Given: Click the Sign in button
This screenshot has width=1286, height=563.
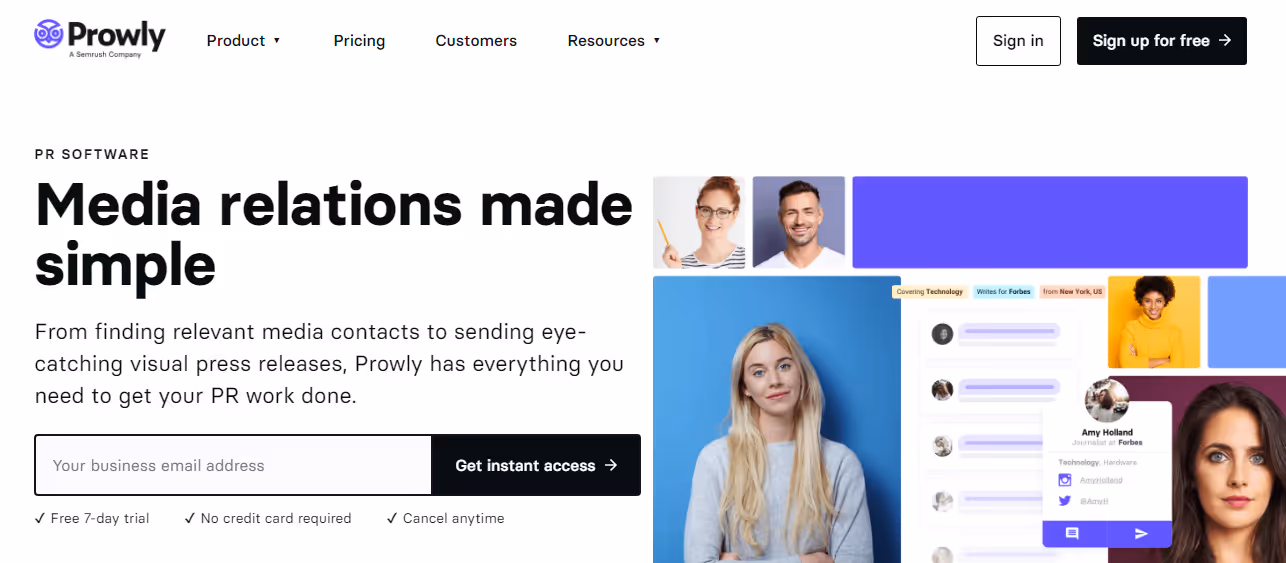Looking at the screenshot, I should tap(1018, 41).
